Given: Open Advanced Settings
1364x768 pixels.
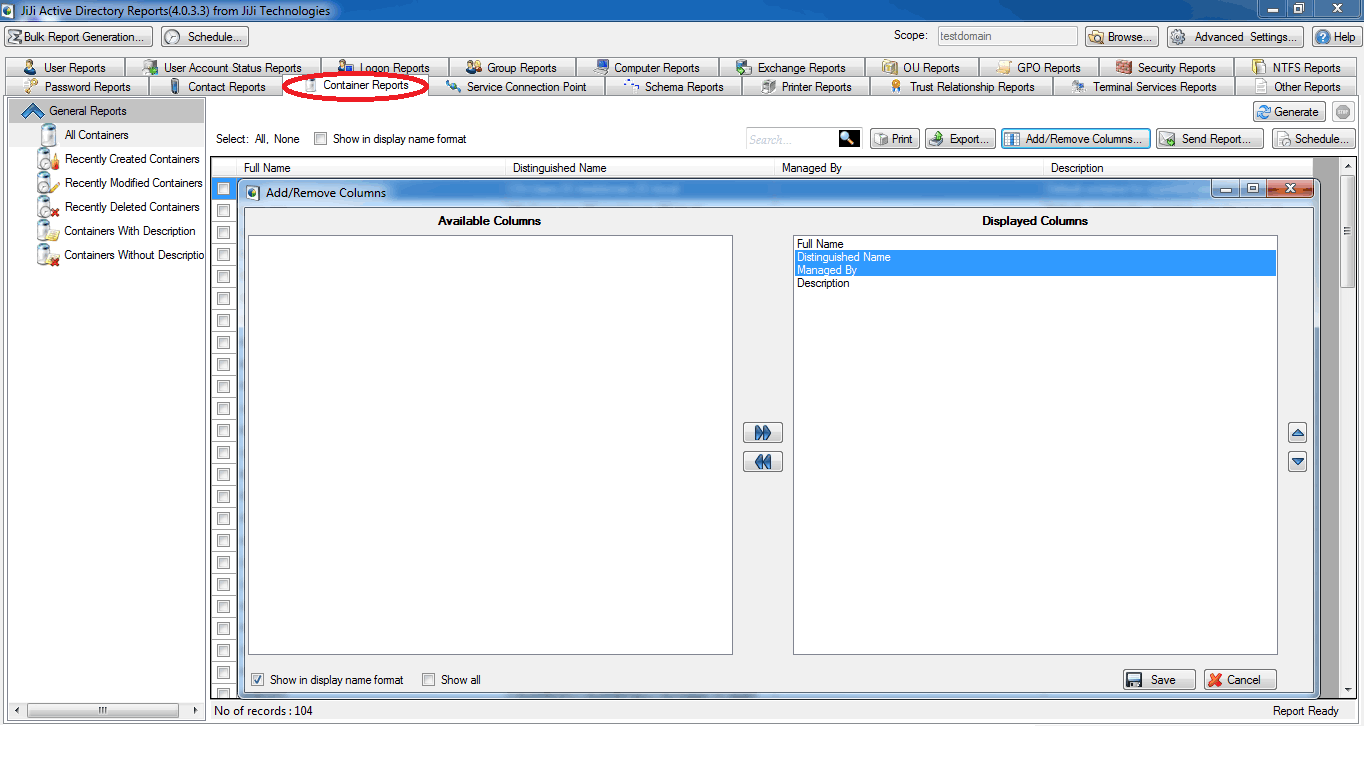Looking at the screenshot, I should click(1235, 37).
